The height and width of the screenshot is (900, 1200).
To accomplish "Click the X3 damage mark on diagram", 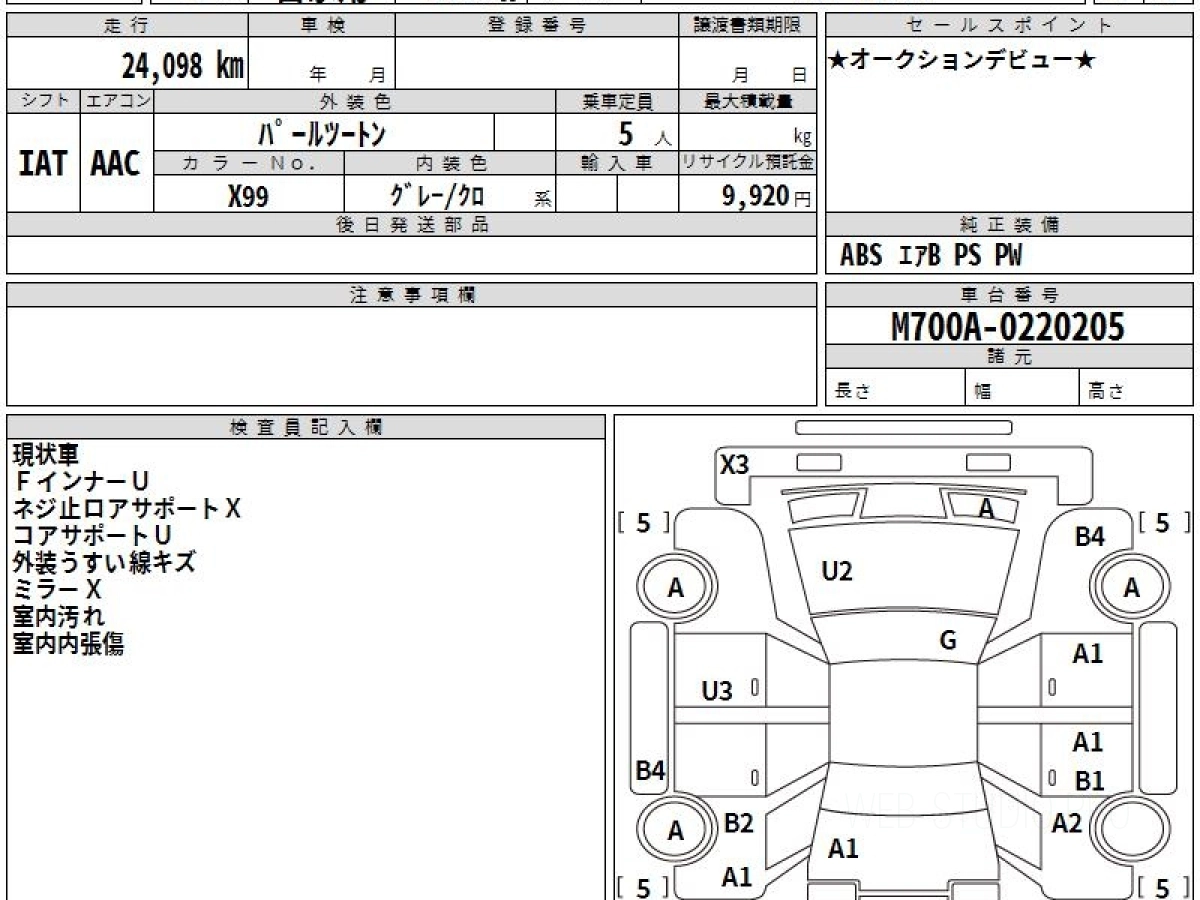I will point(735,464).
